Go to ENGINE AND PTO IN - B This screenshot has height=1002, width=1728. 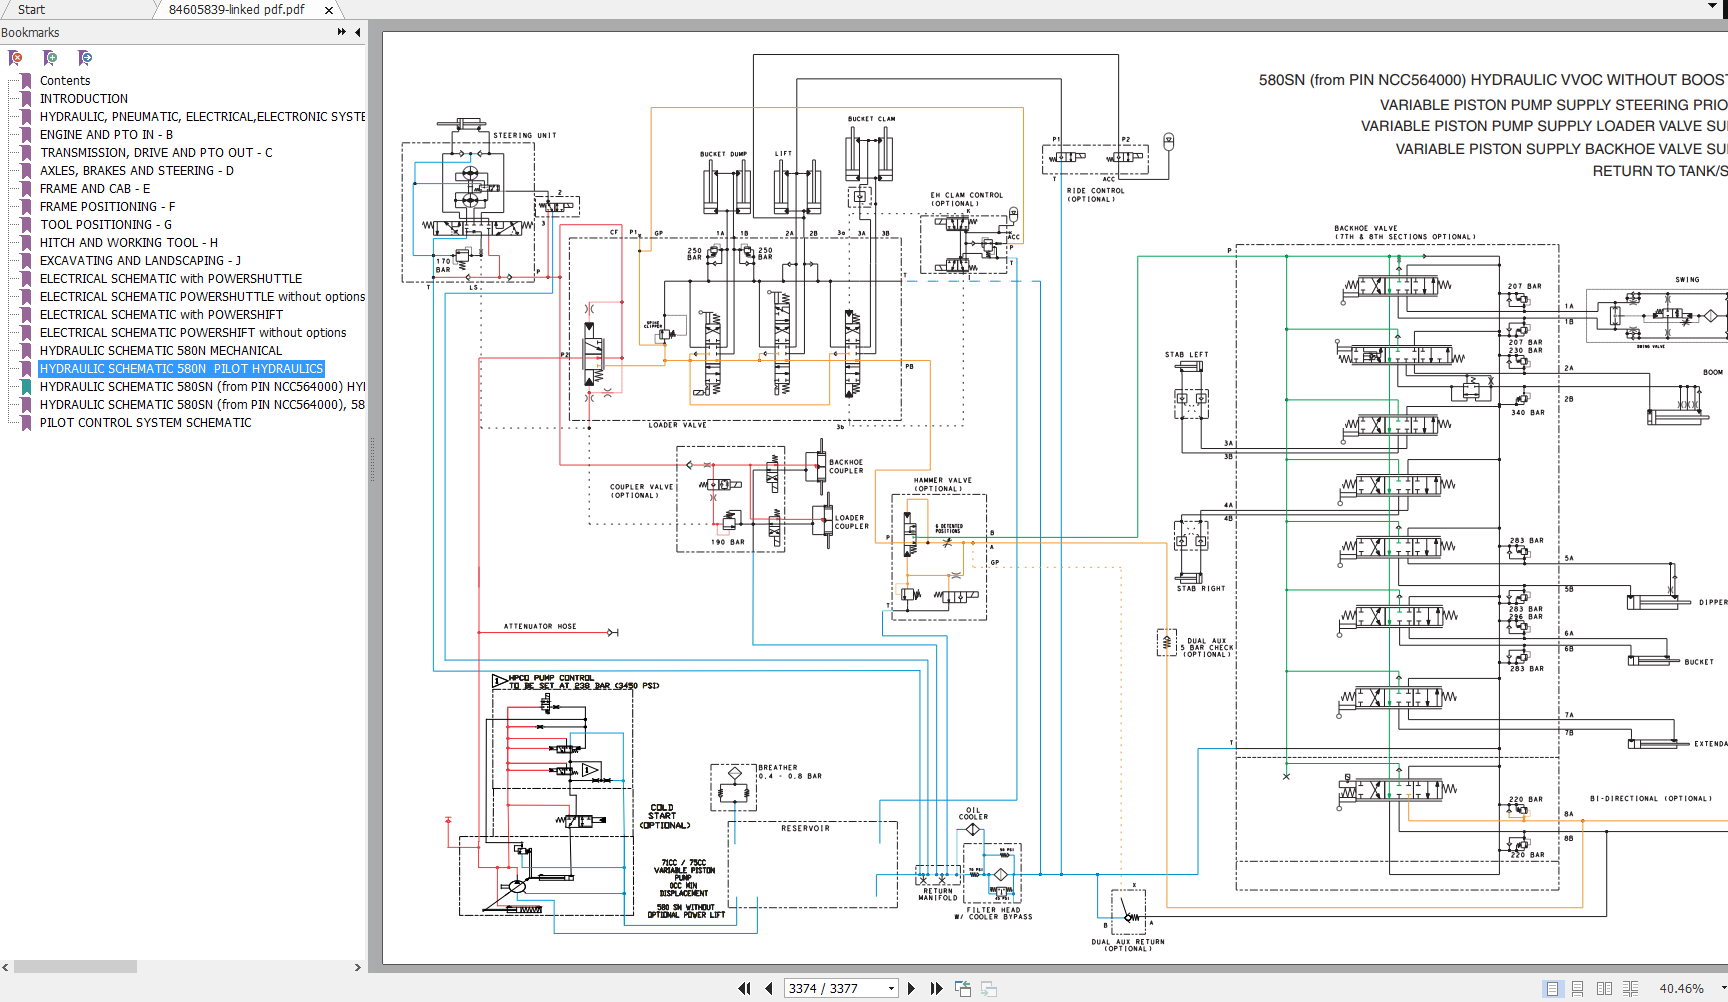coord(106,135)
